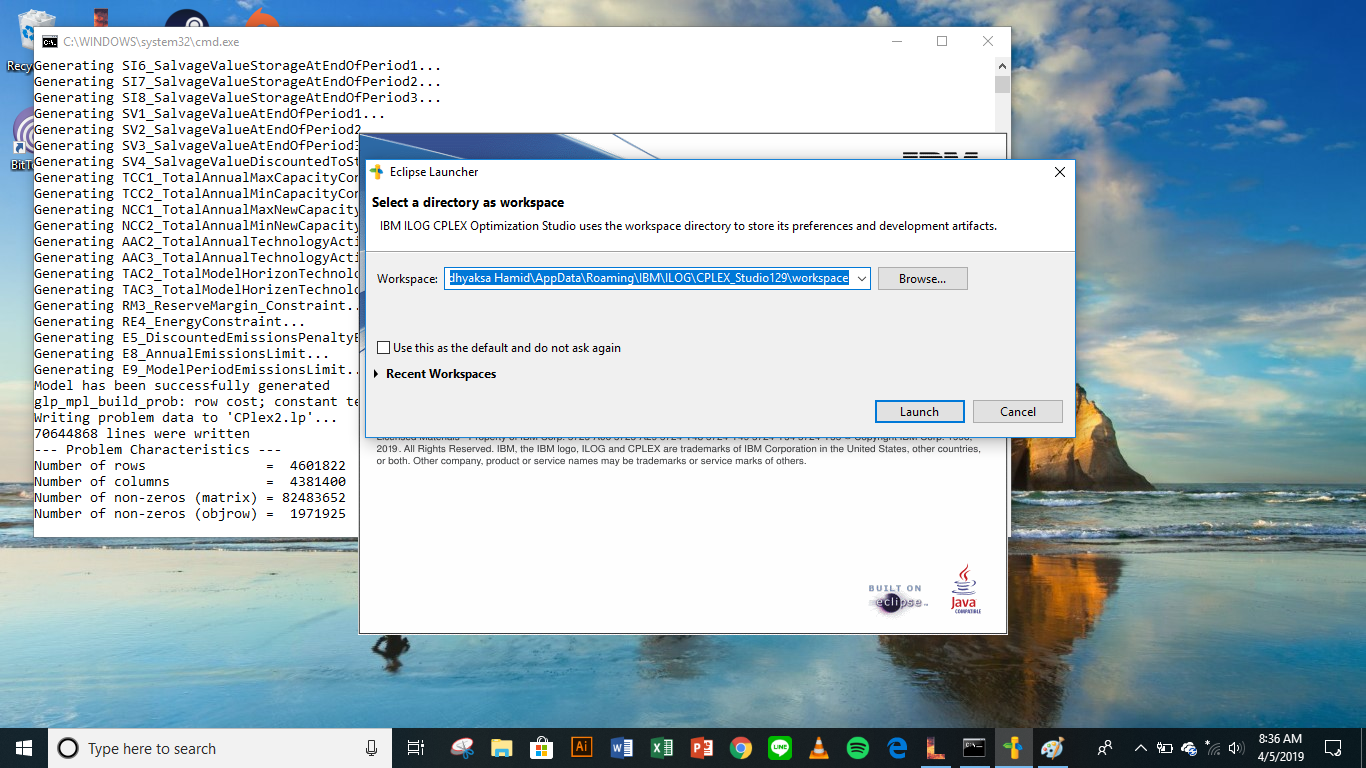Open Google Chrome from the taskbar
The image size is (1366, 768).
(740, 748)
